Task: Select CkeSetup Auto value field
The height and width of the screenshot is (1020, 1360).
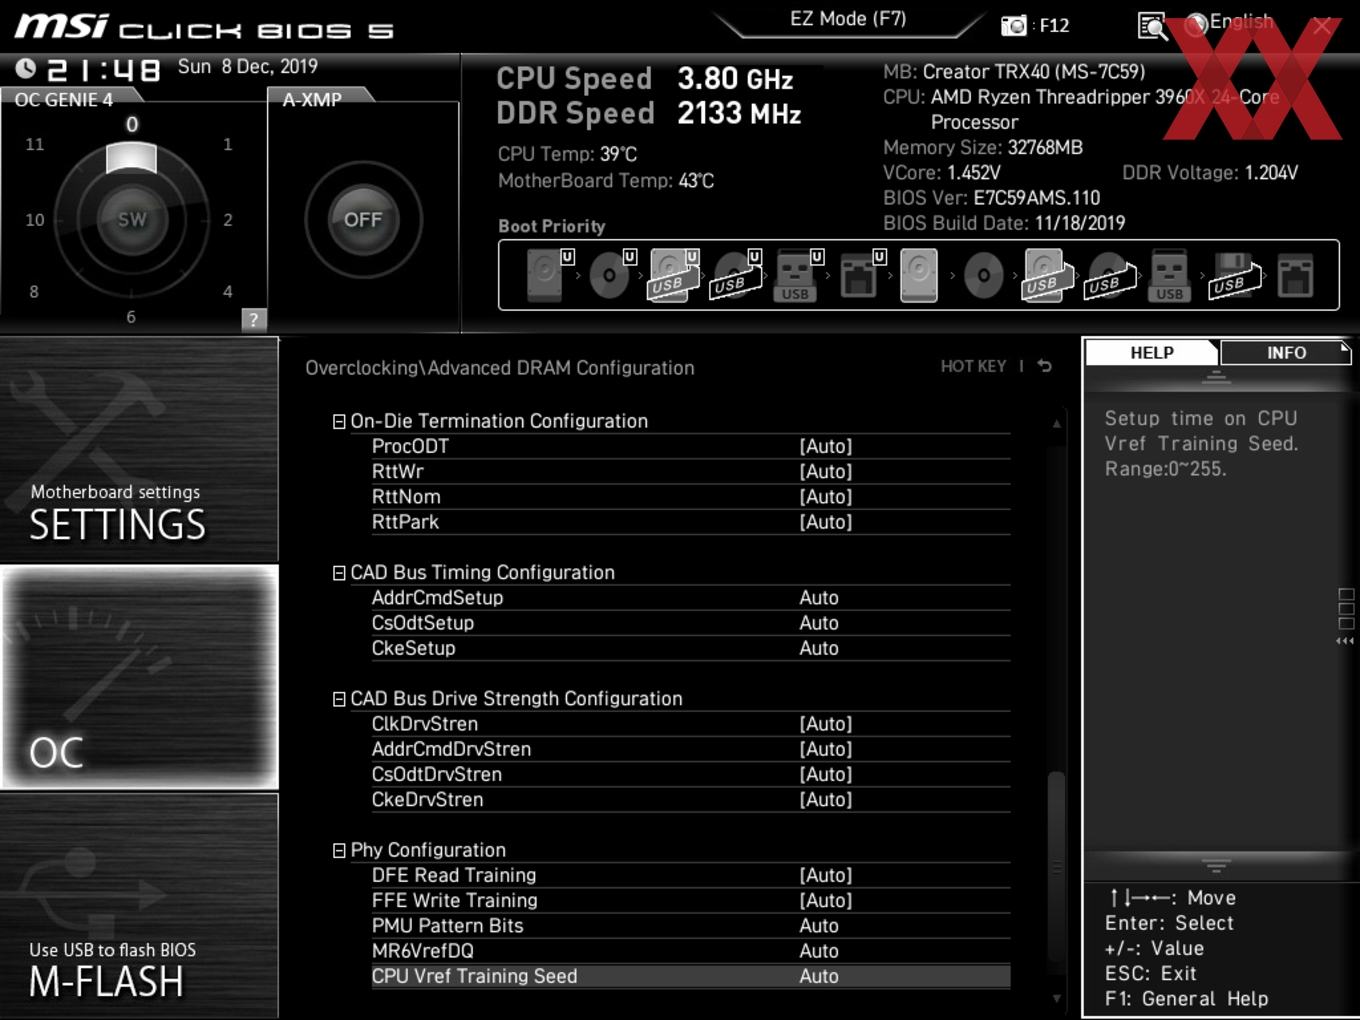Action: [x=819, y=648]
